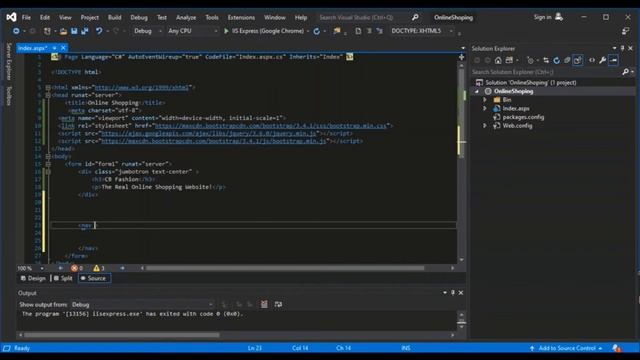Viewport: 640px width, 360px height.
Task: Click the Pending Changes Filter clock icon
Action: click(x=530, y=60)
